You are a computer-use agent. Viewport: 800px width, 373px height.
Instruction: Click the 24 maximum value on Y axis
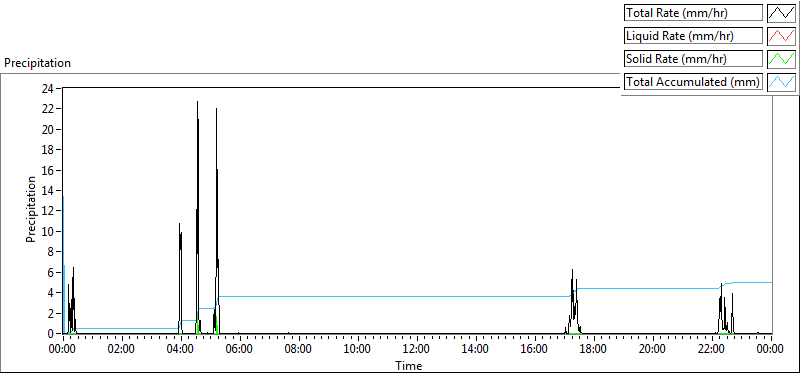pyautogui.click(x=49, y=88)
